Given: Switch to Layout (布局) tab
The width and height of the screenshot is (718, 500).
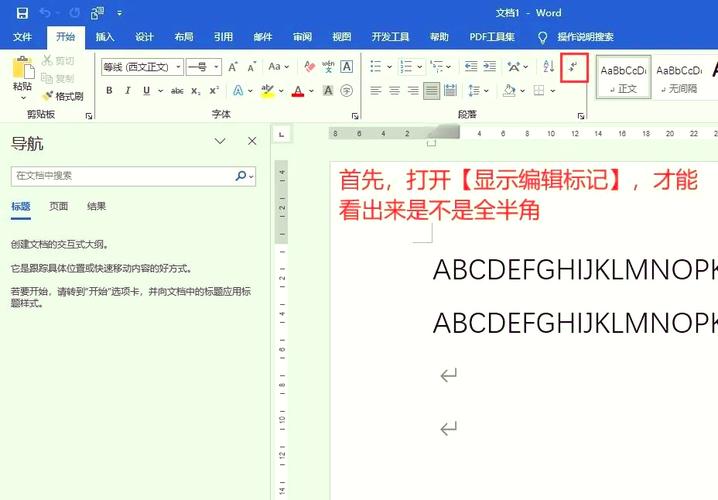Looking at the screenshot, I should tap(184, 37).
